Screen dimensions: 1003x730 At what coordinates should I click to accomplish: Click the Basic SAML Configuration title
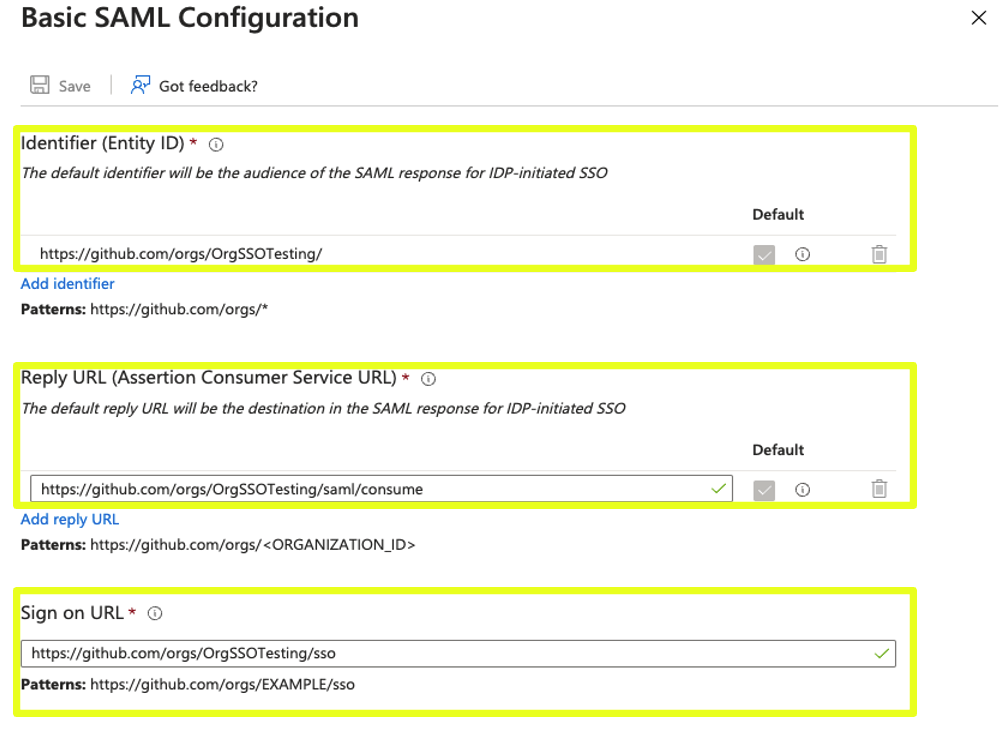189,17
